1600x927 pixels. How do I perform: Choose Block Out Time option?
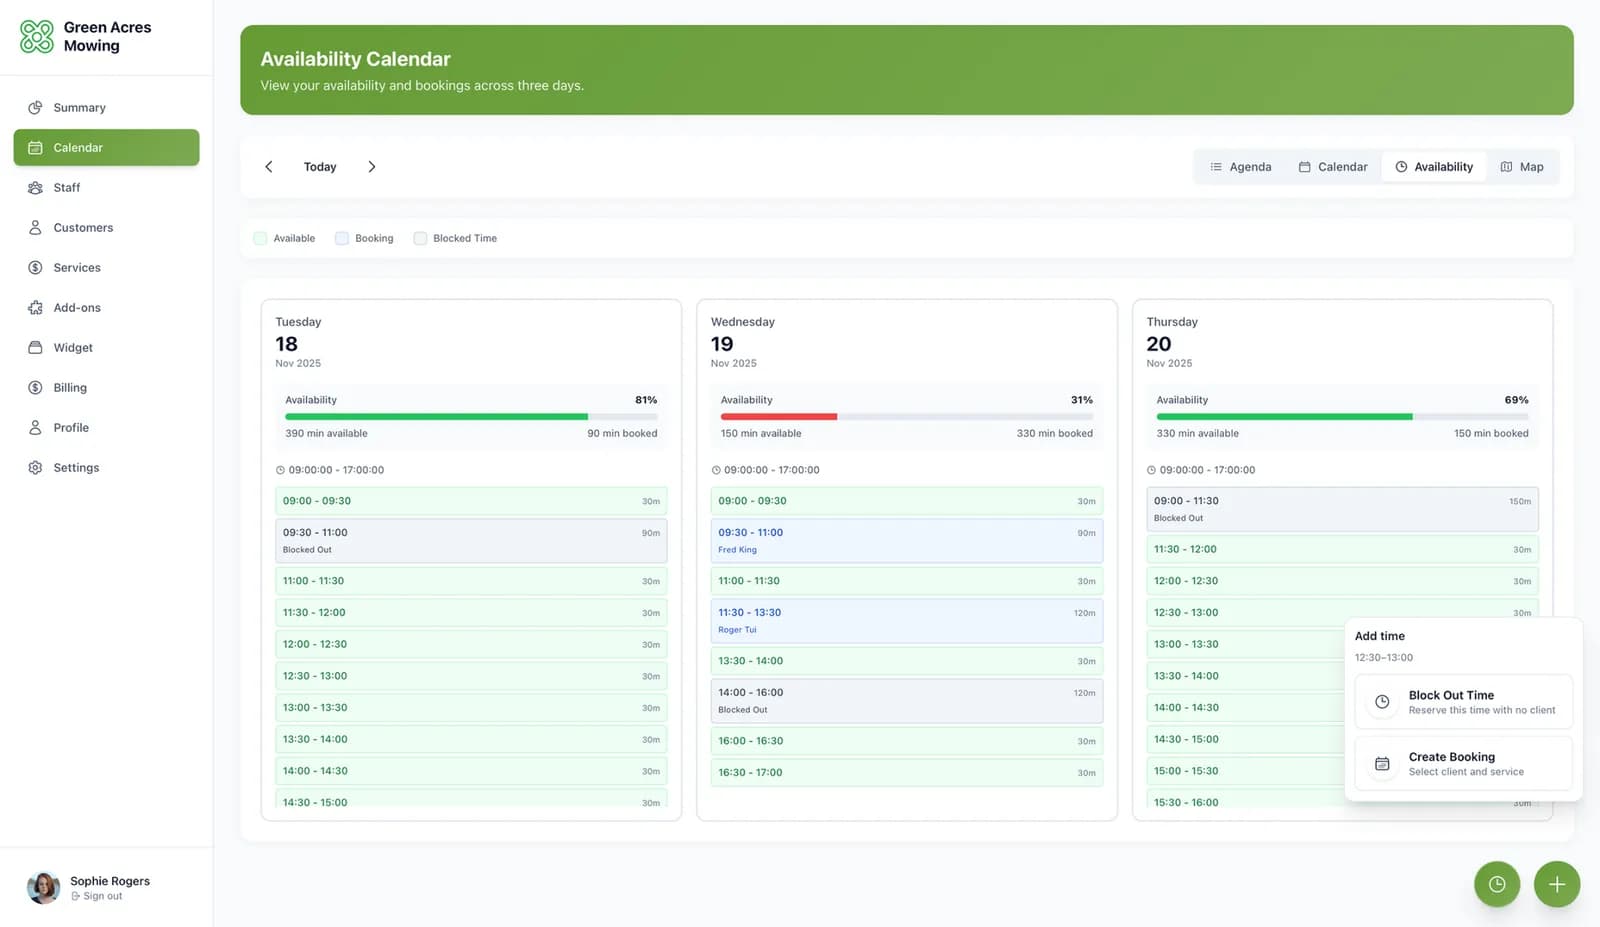point(1463,702)
